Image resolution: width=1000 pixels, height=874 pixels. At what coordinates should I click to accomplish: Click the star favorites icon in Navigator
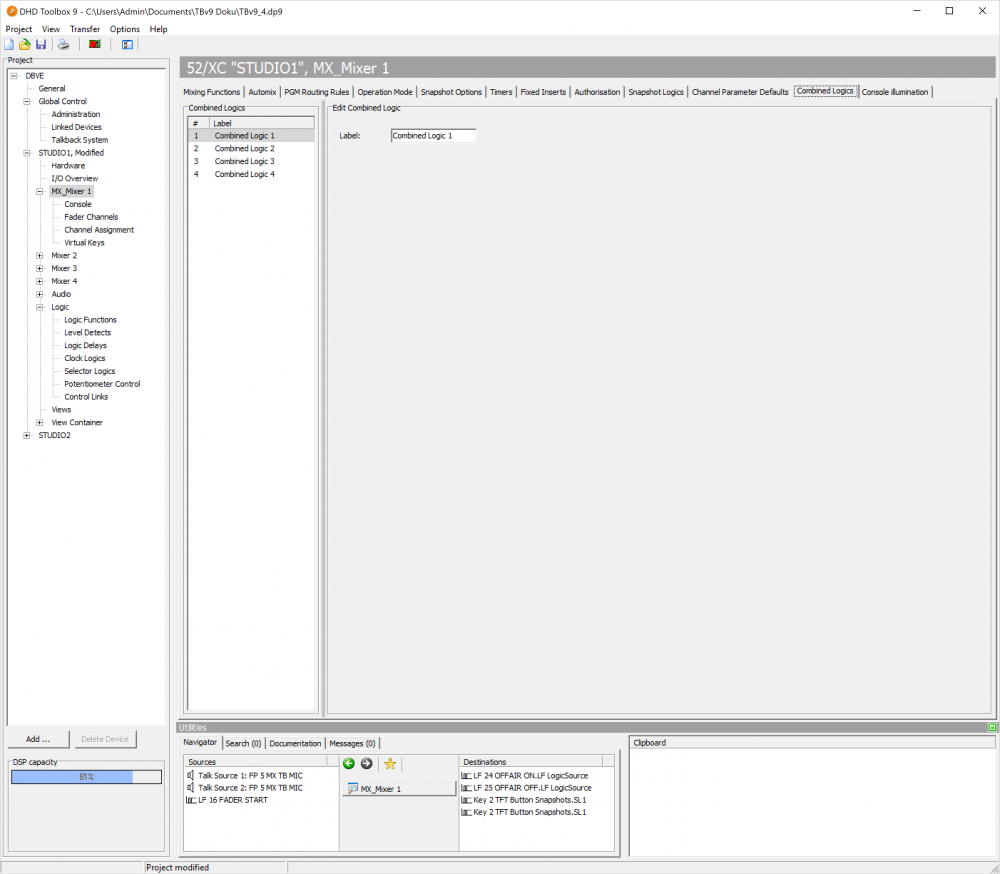[x=389, y=763]
